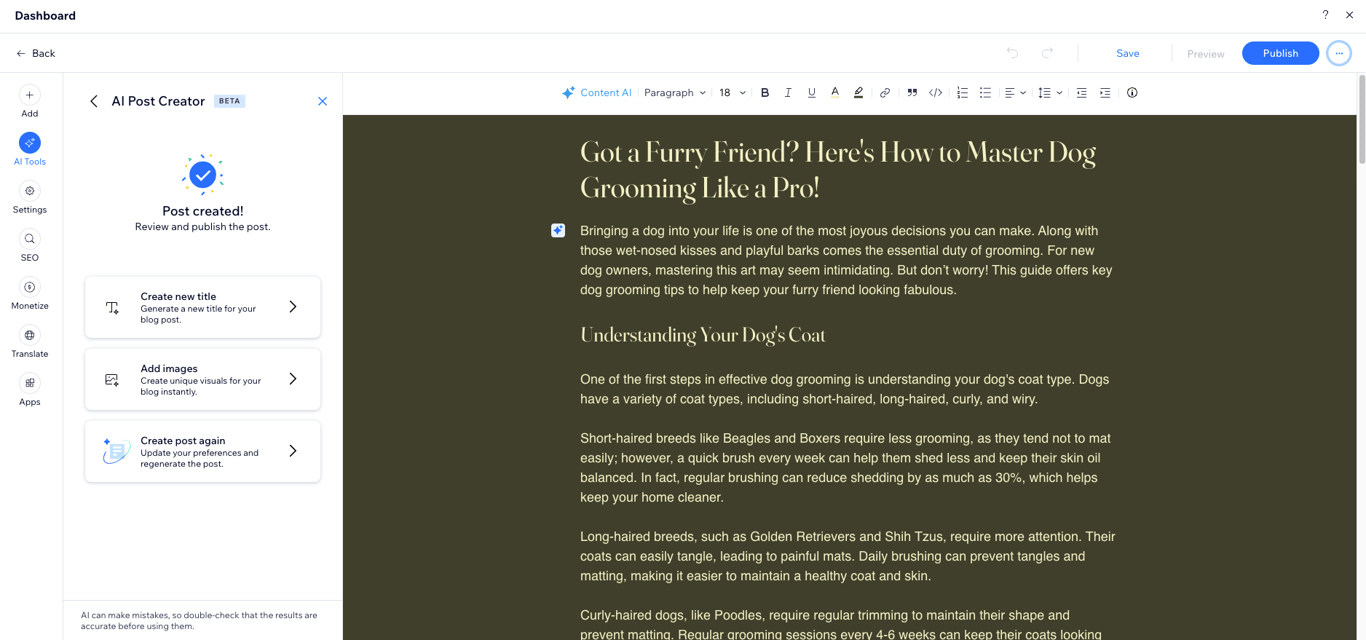Open the Paragraph style dropdown
The width and height of the screenshot is (1366, 640).
[674, 92]
